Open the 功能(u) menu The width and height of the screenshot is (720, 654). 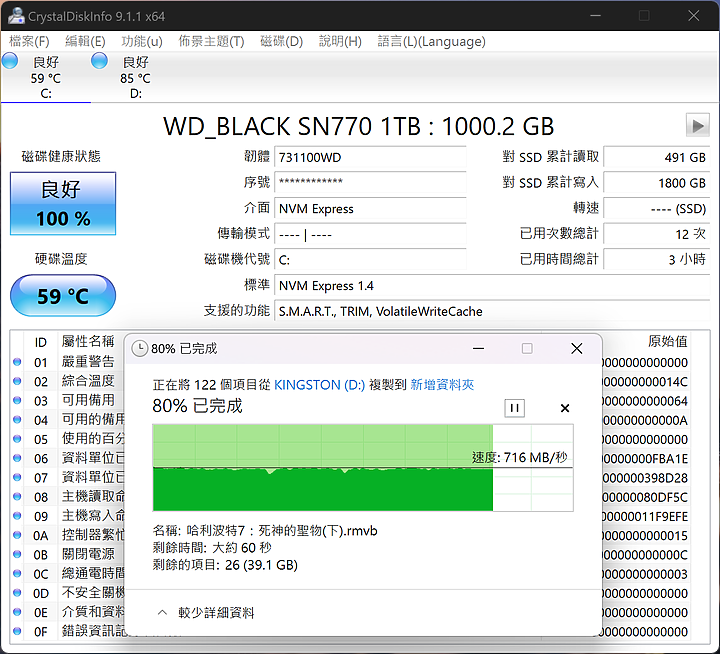(142, 41)
